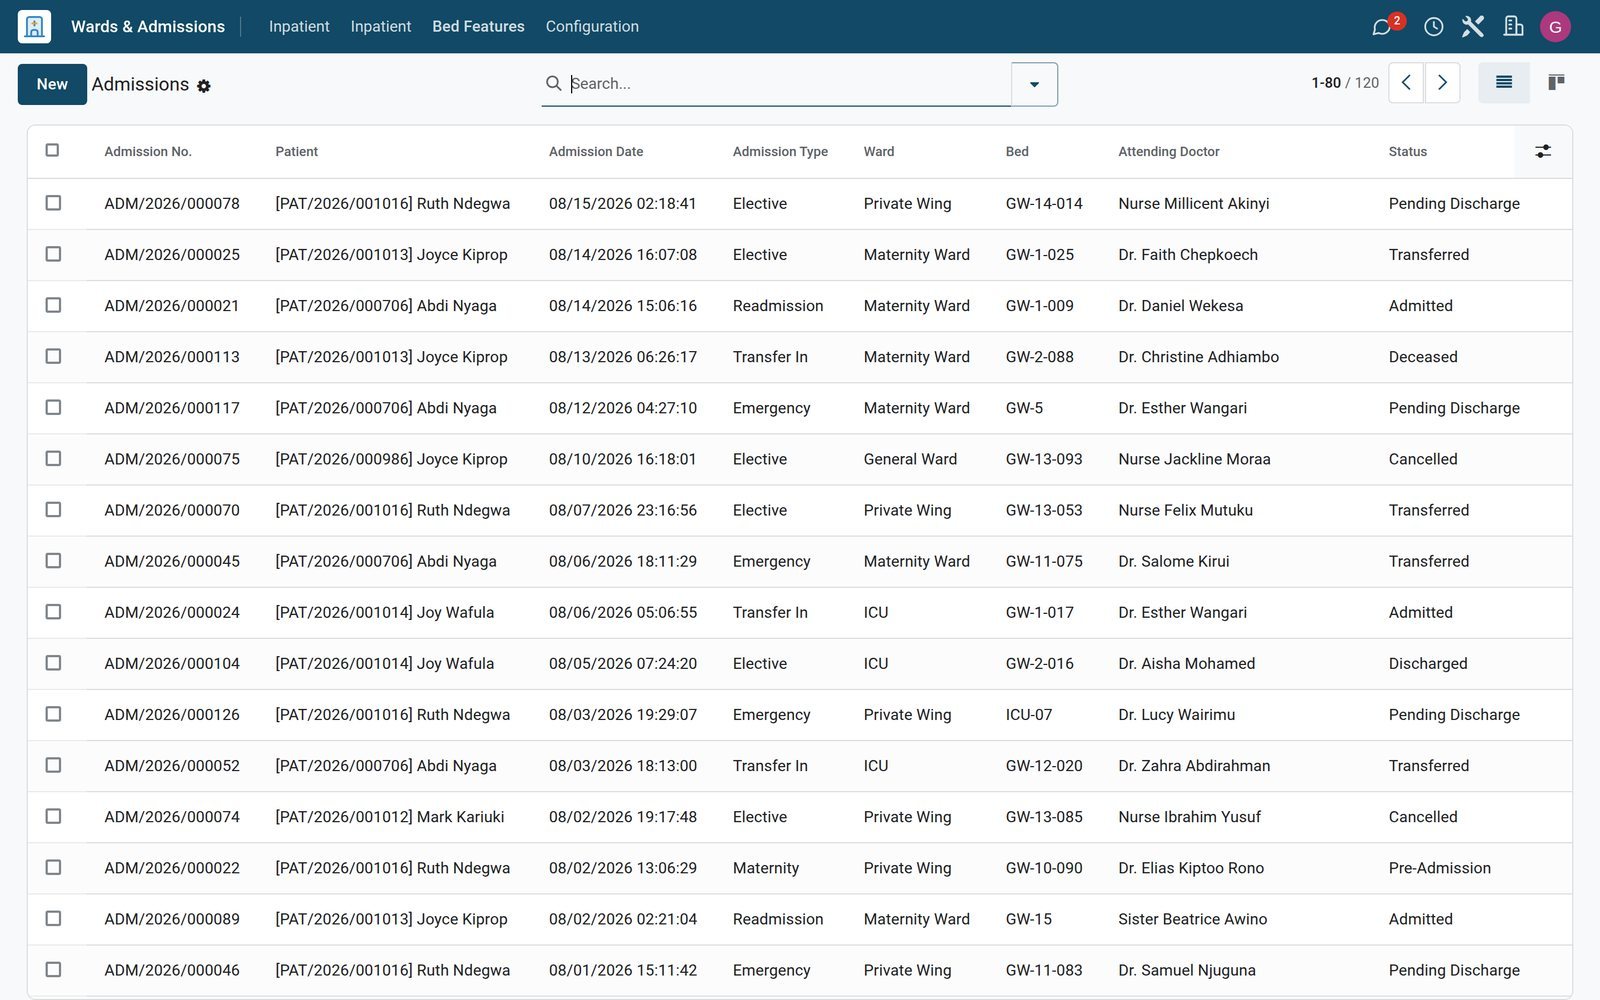
Task: Open the Wards & Admissions main menu
Action: pos(148,26)
